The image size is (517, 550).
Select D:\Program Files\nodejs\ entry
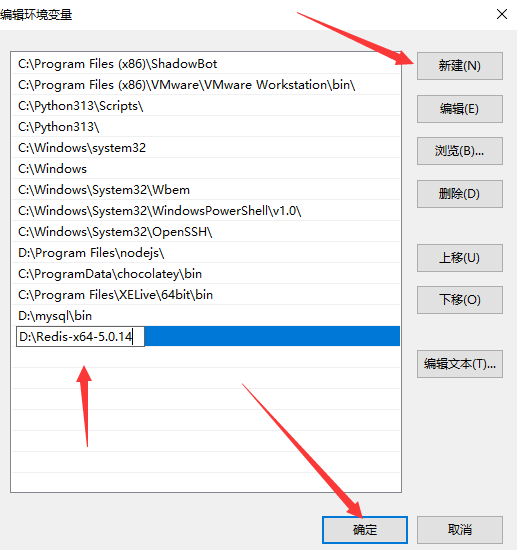[x=206, y=253]
